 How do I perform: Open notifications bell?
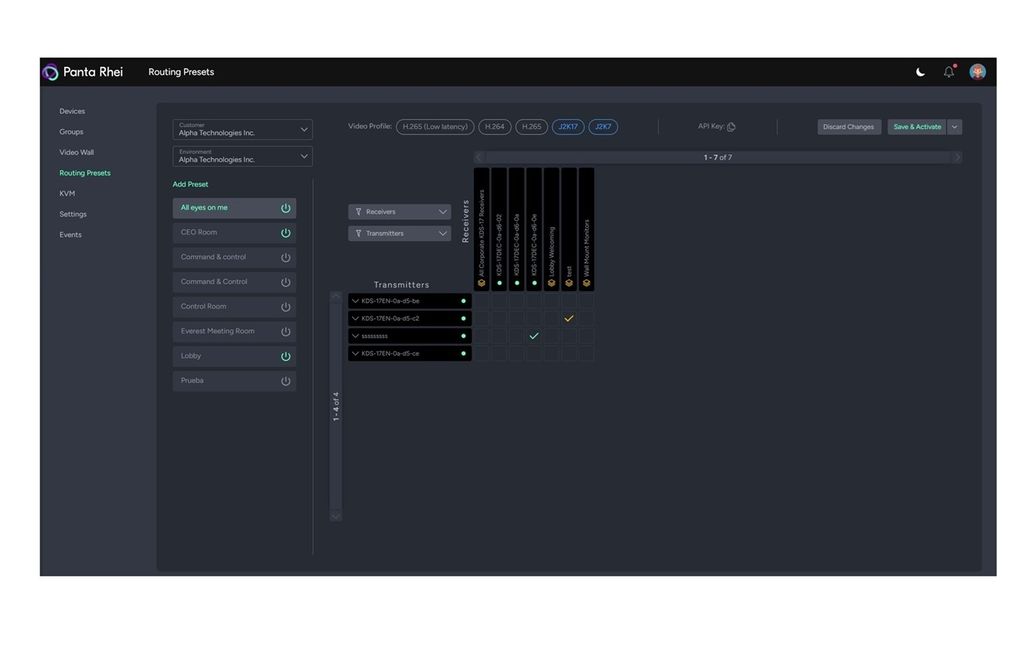pyautogui.click(x=948, y=72)
